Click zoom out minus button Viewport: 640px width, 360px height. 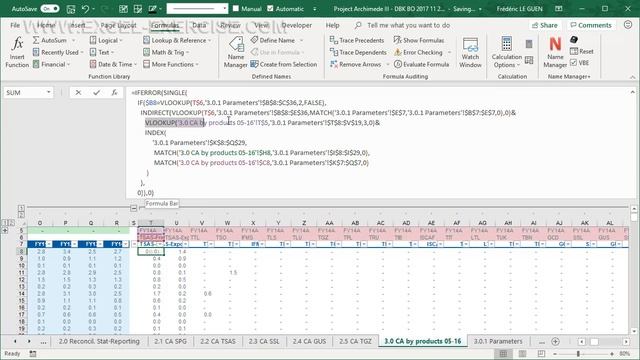(x=555, y=353)
